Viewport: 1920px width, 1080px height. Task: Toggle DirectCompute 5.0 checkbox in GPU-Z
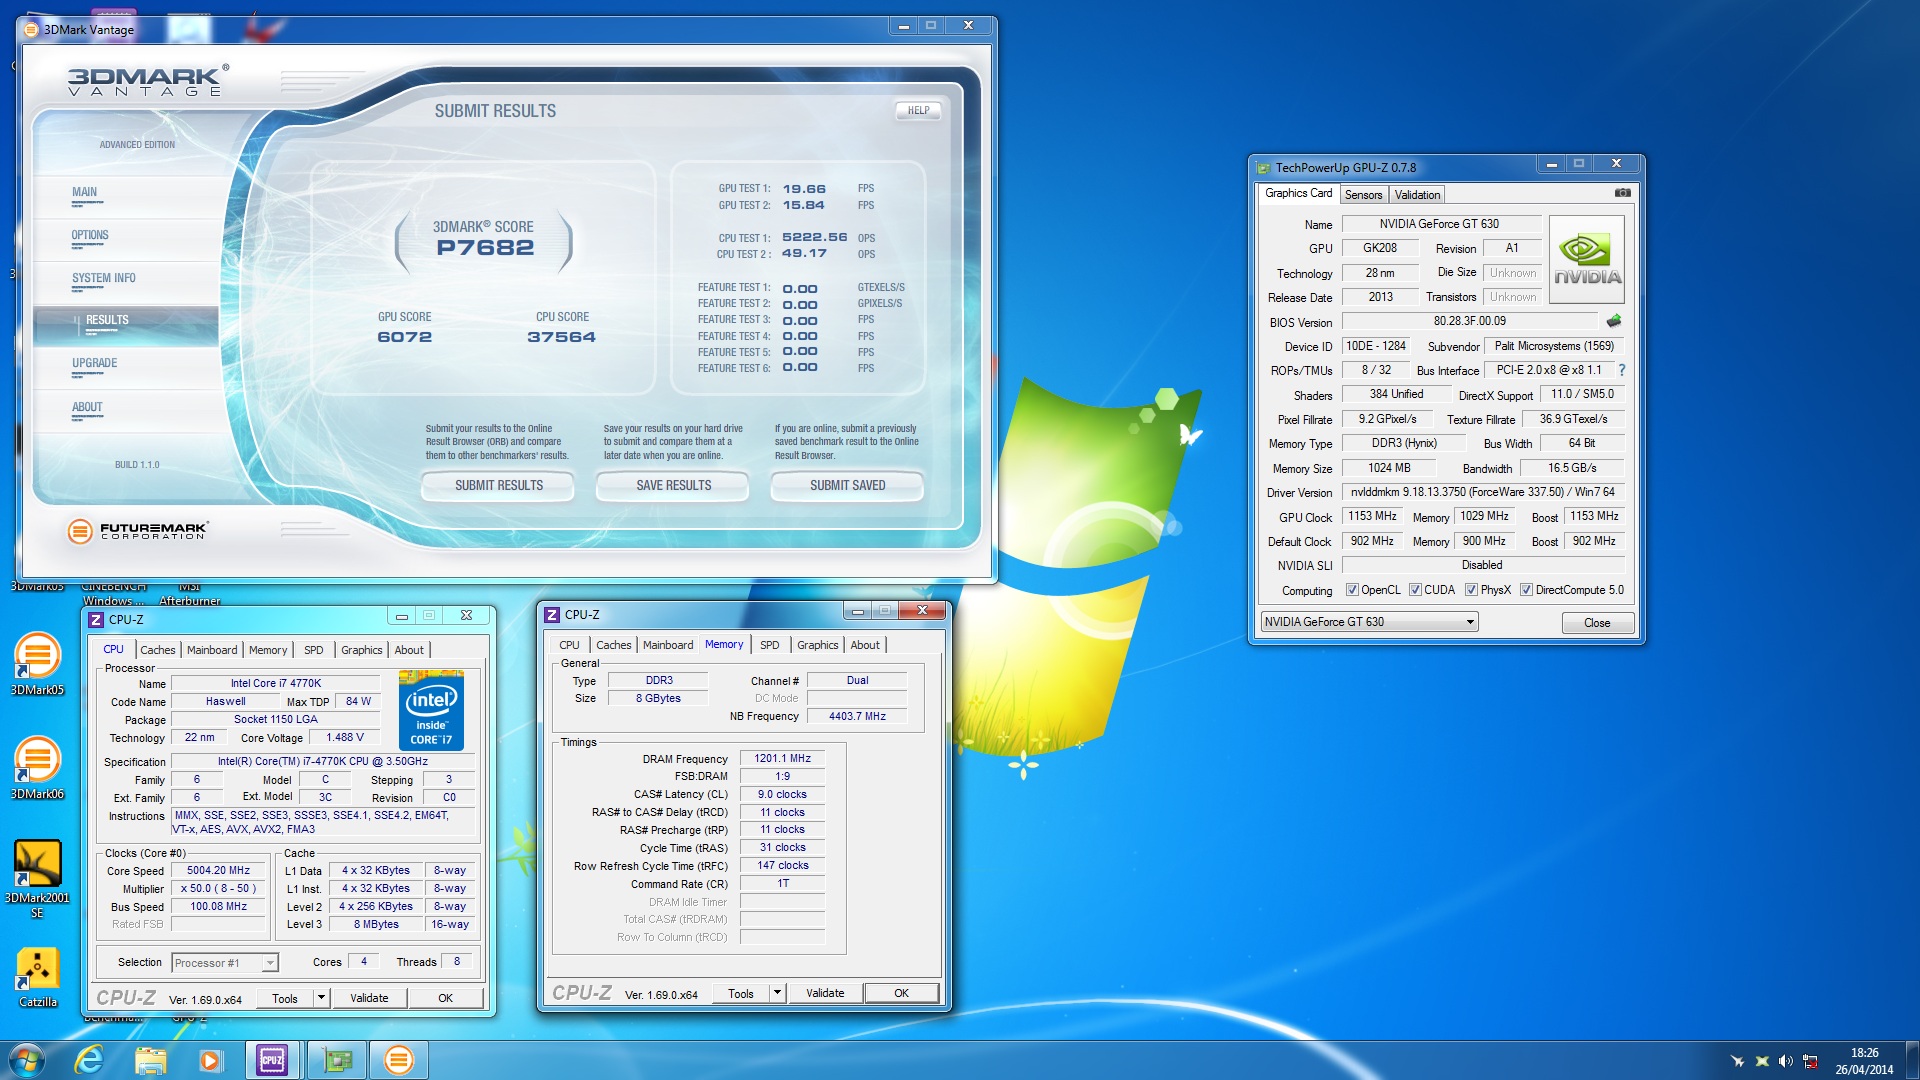[1526, 590]
